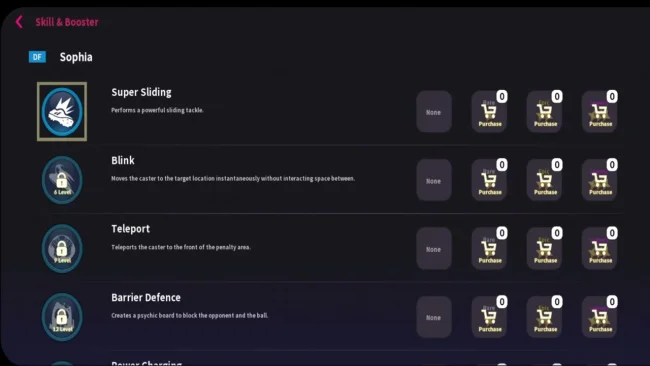Purchase Legendary booster for Blink
Screen dimensions: 650x366
point(599,180)
